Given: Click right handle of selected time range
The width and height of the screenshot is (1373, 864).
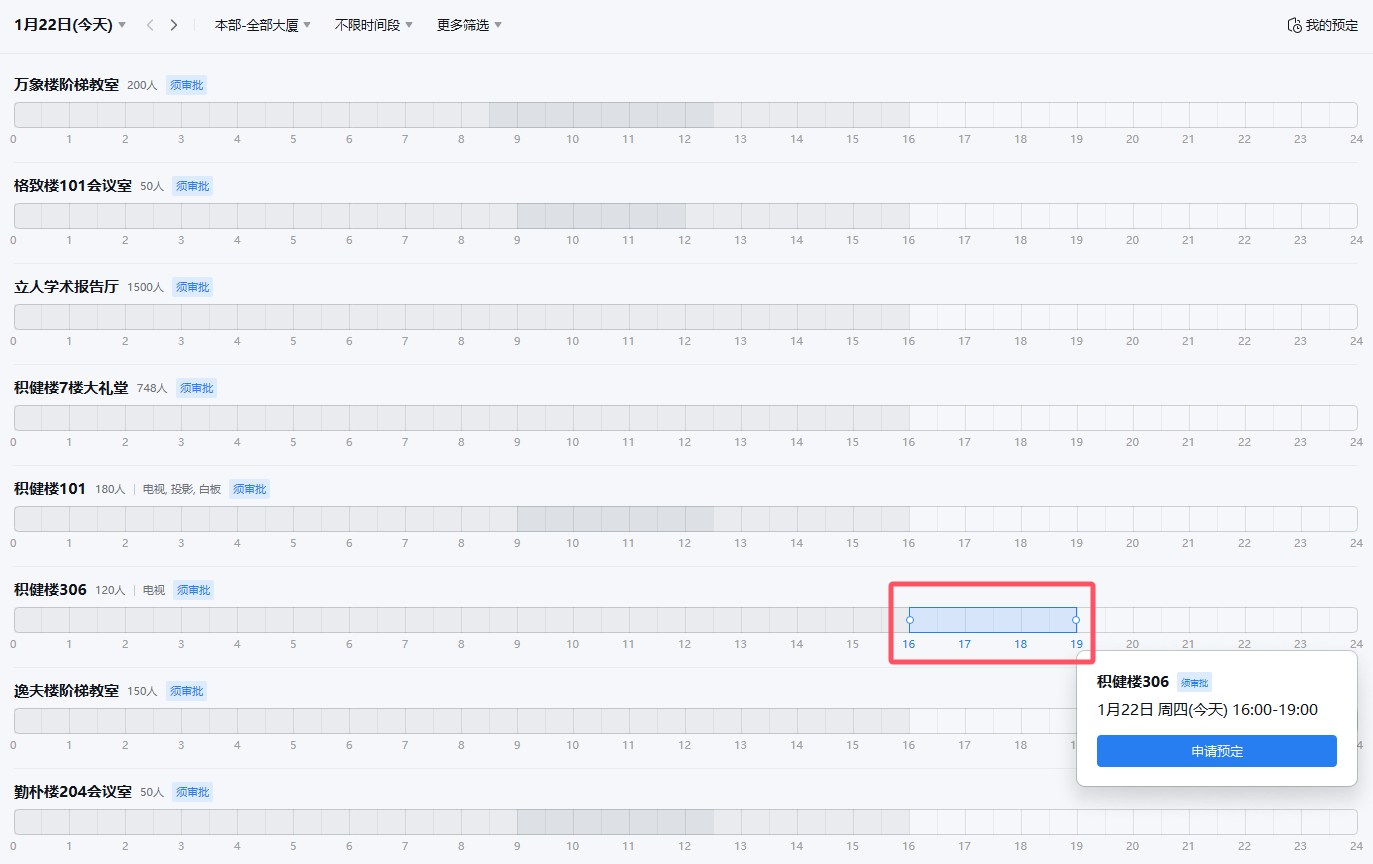Looking at the screenshot, I should tap(1076, 620).
